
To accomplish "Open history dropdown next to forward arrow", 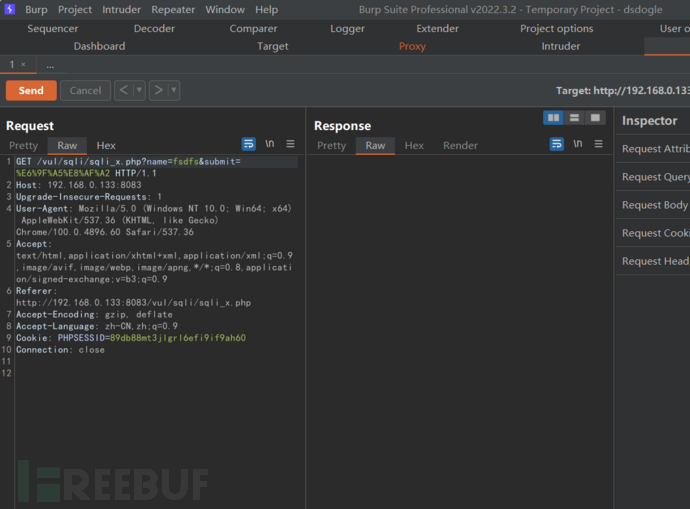I will point(174,90).
